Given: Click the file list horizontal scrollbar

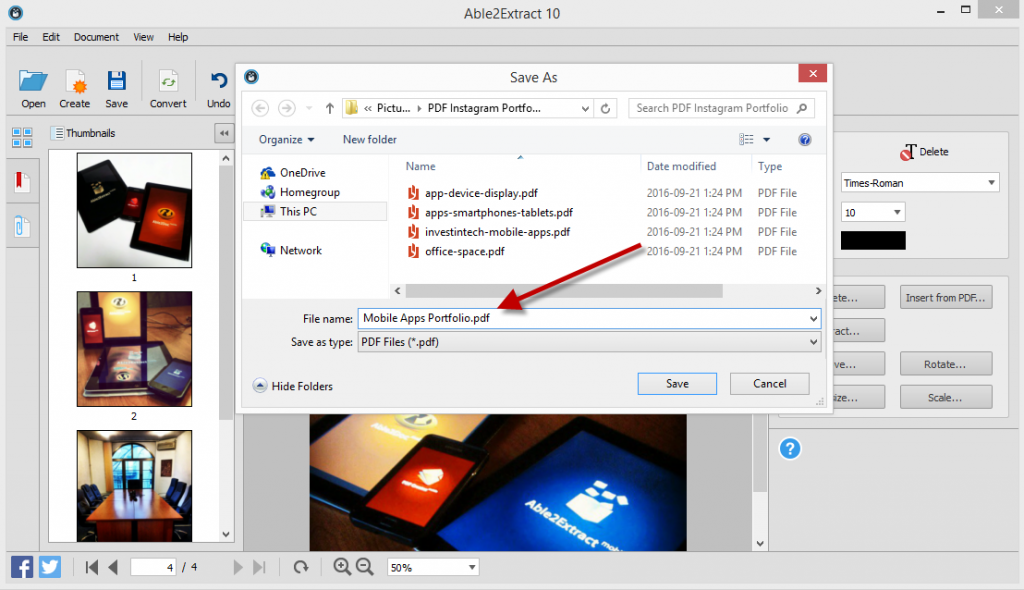Looking at the screenshot, I should point(564,291).
